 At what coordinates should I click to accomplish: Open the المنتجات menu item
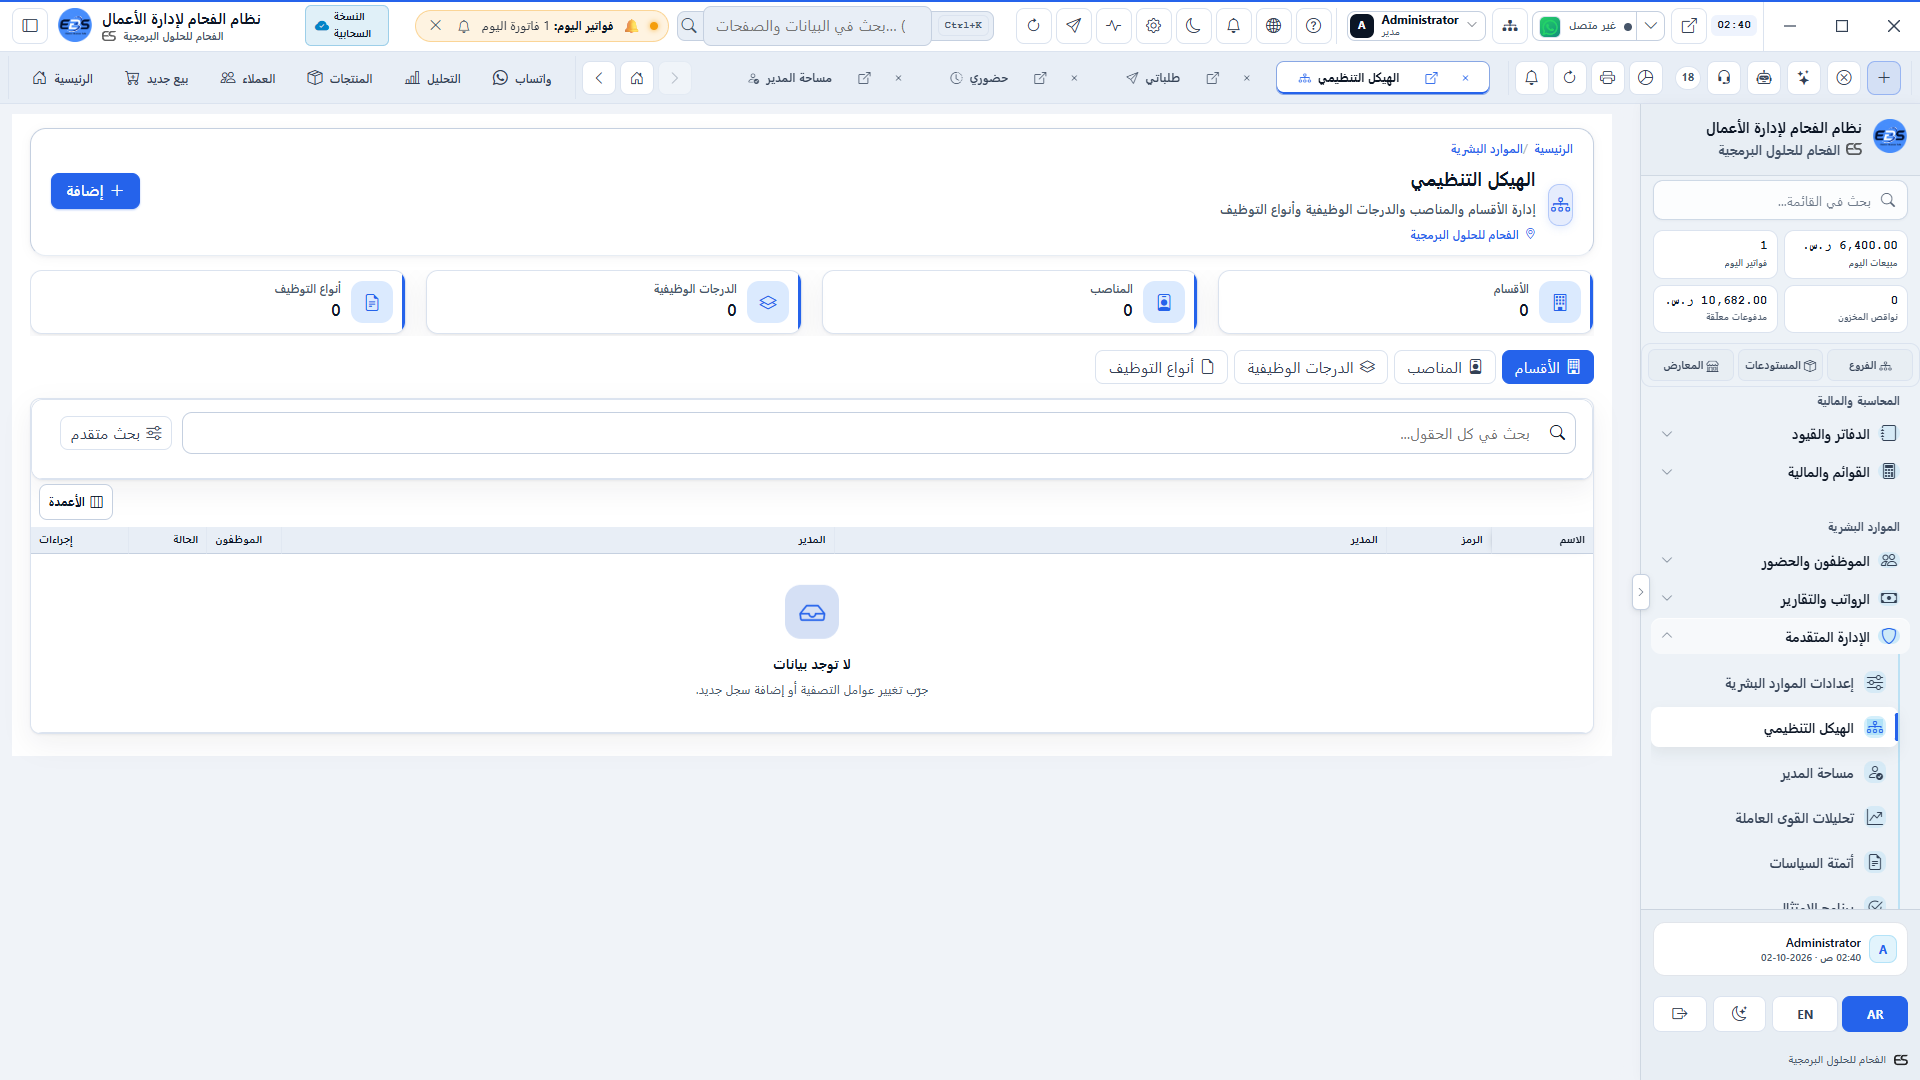click(x=340, y=78)
